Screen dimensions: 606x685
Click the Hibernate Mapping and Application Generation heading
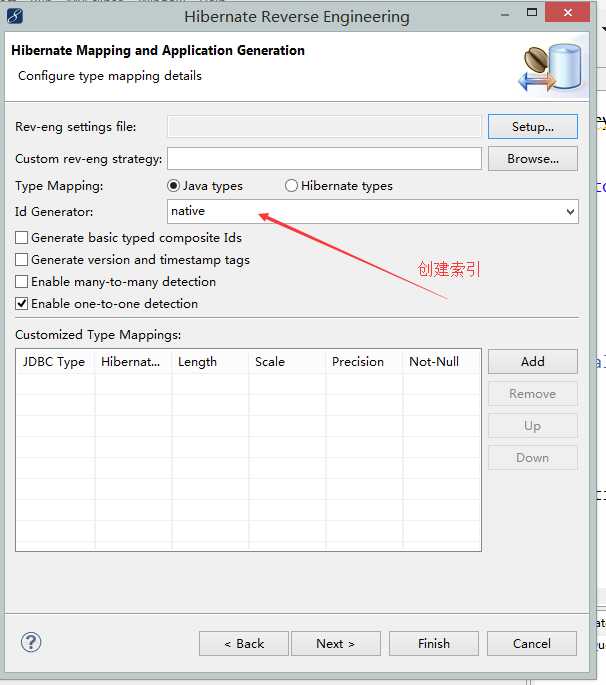(x=158, y=51)
